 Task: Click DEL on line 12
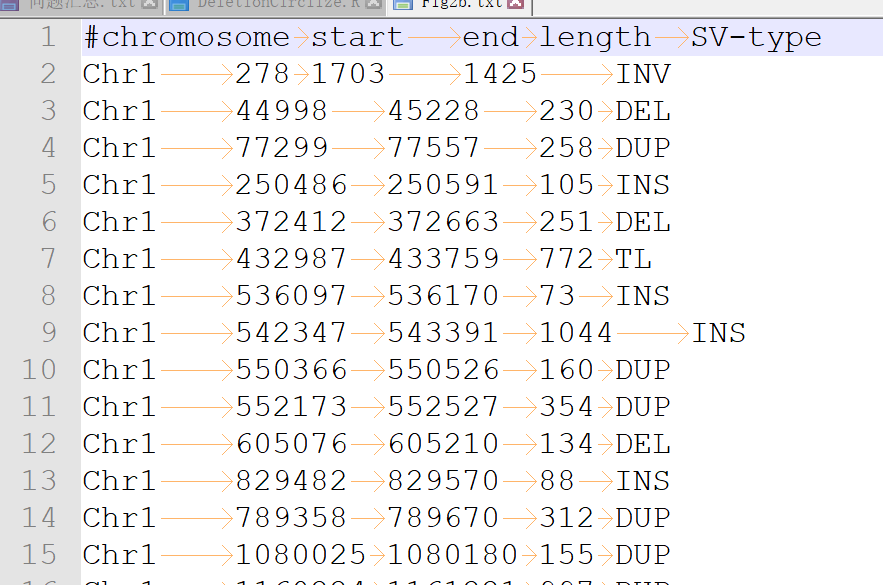pyautogui.click(x=643, y=444)
